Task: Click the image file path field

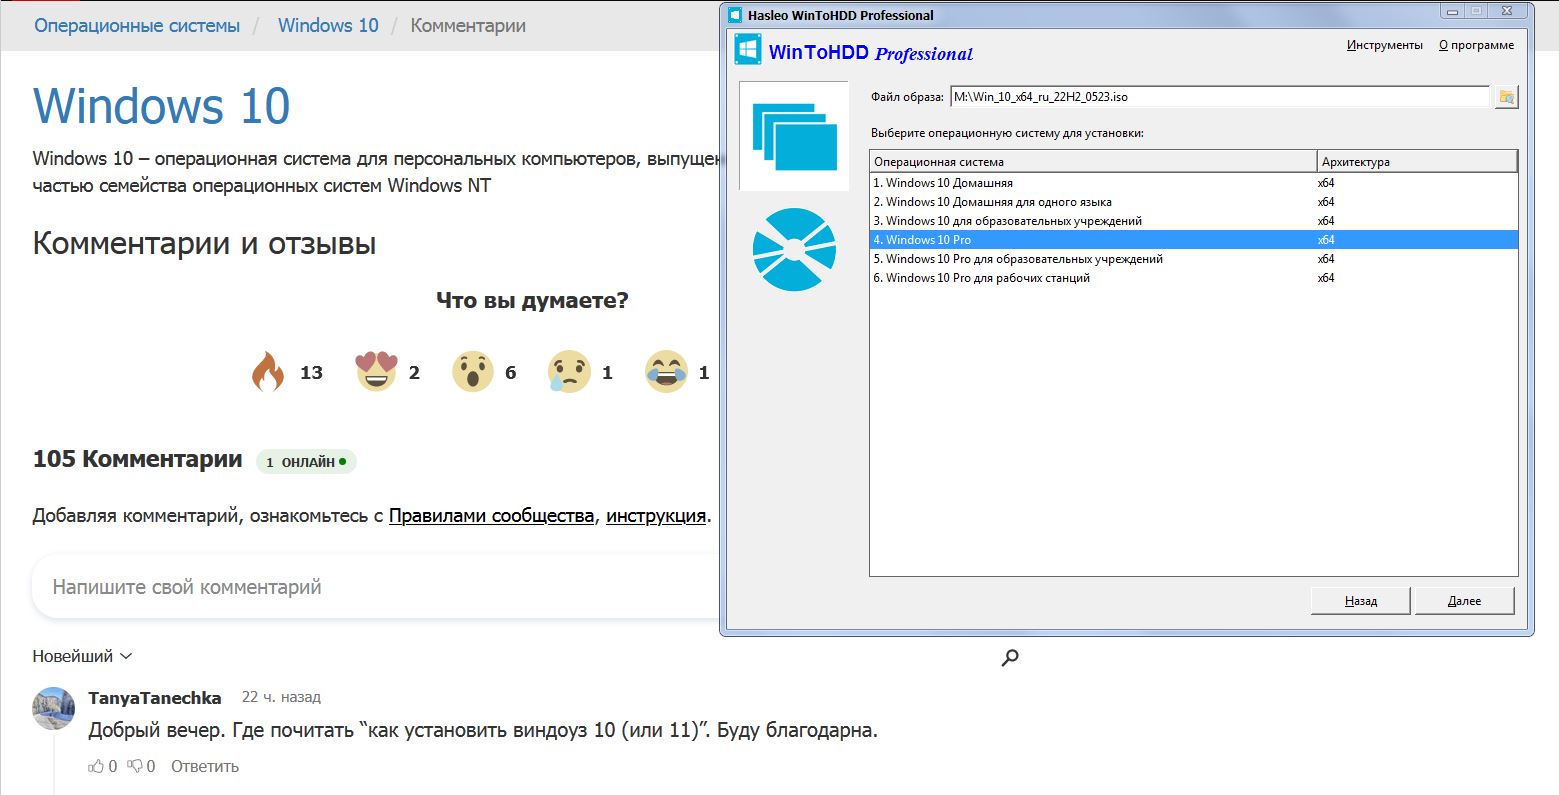Action: 1219,97
